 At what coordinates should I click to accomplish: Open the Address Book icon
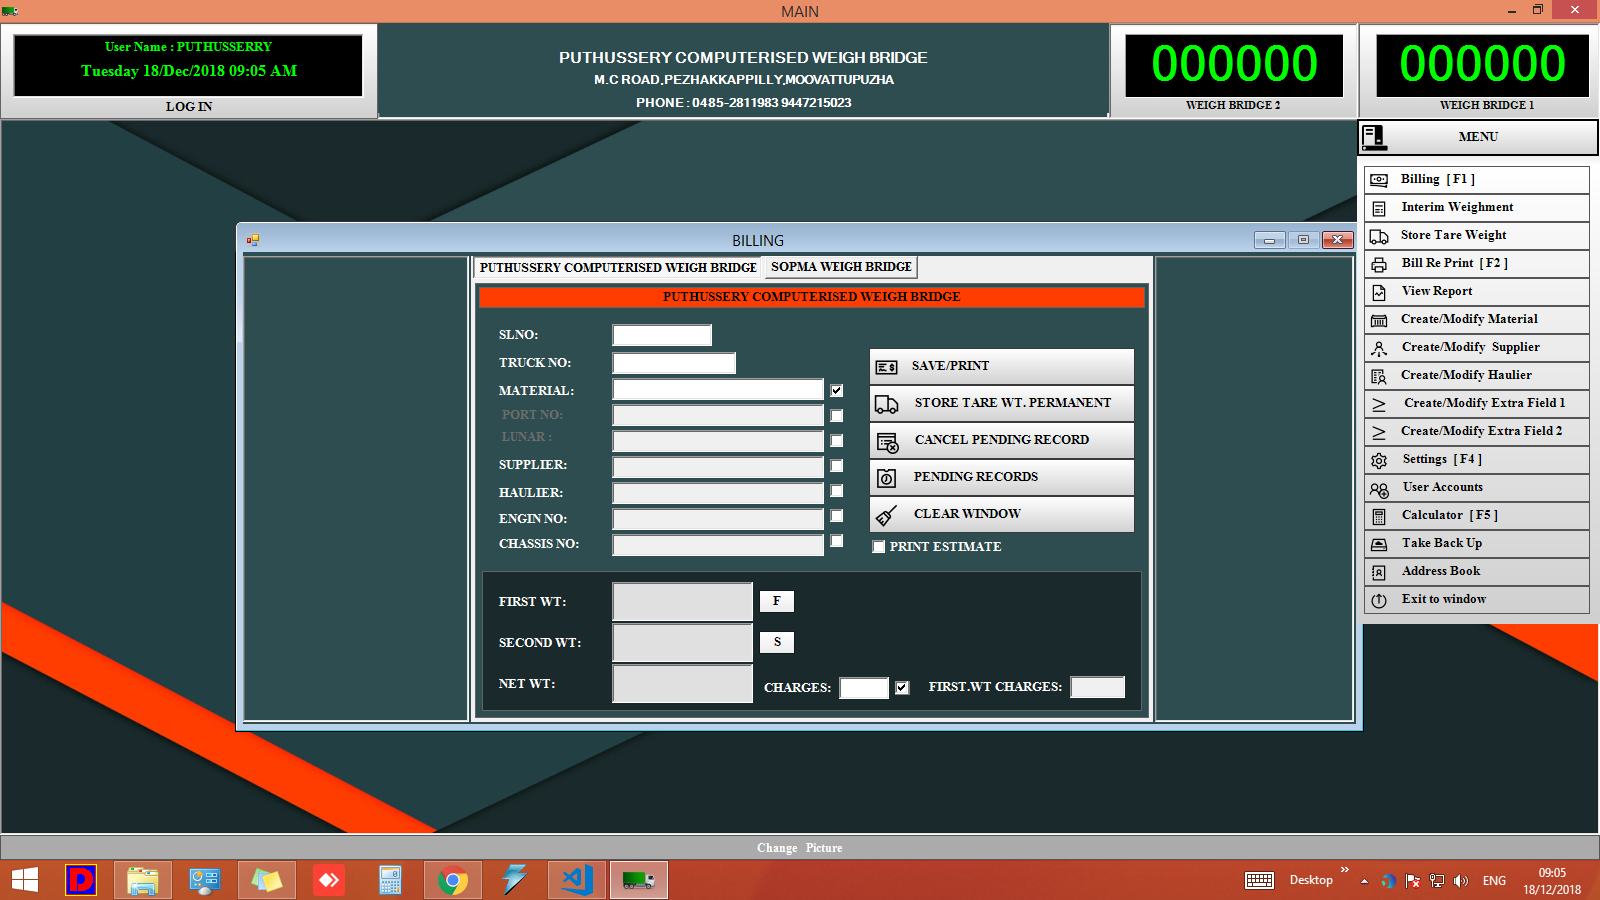pyautogui.click(x=1381, y=571)
